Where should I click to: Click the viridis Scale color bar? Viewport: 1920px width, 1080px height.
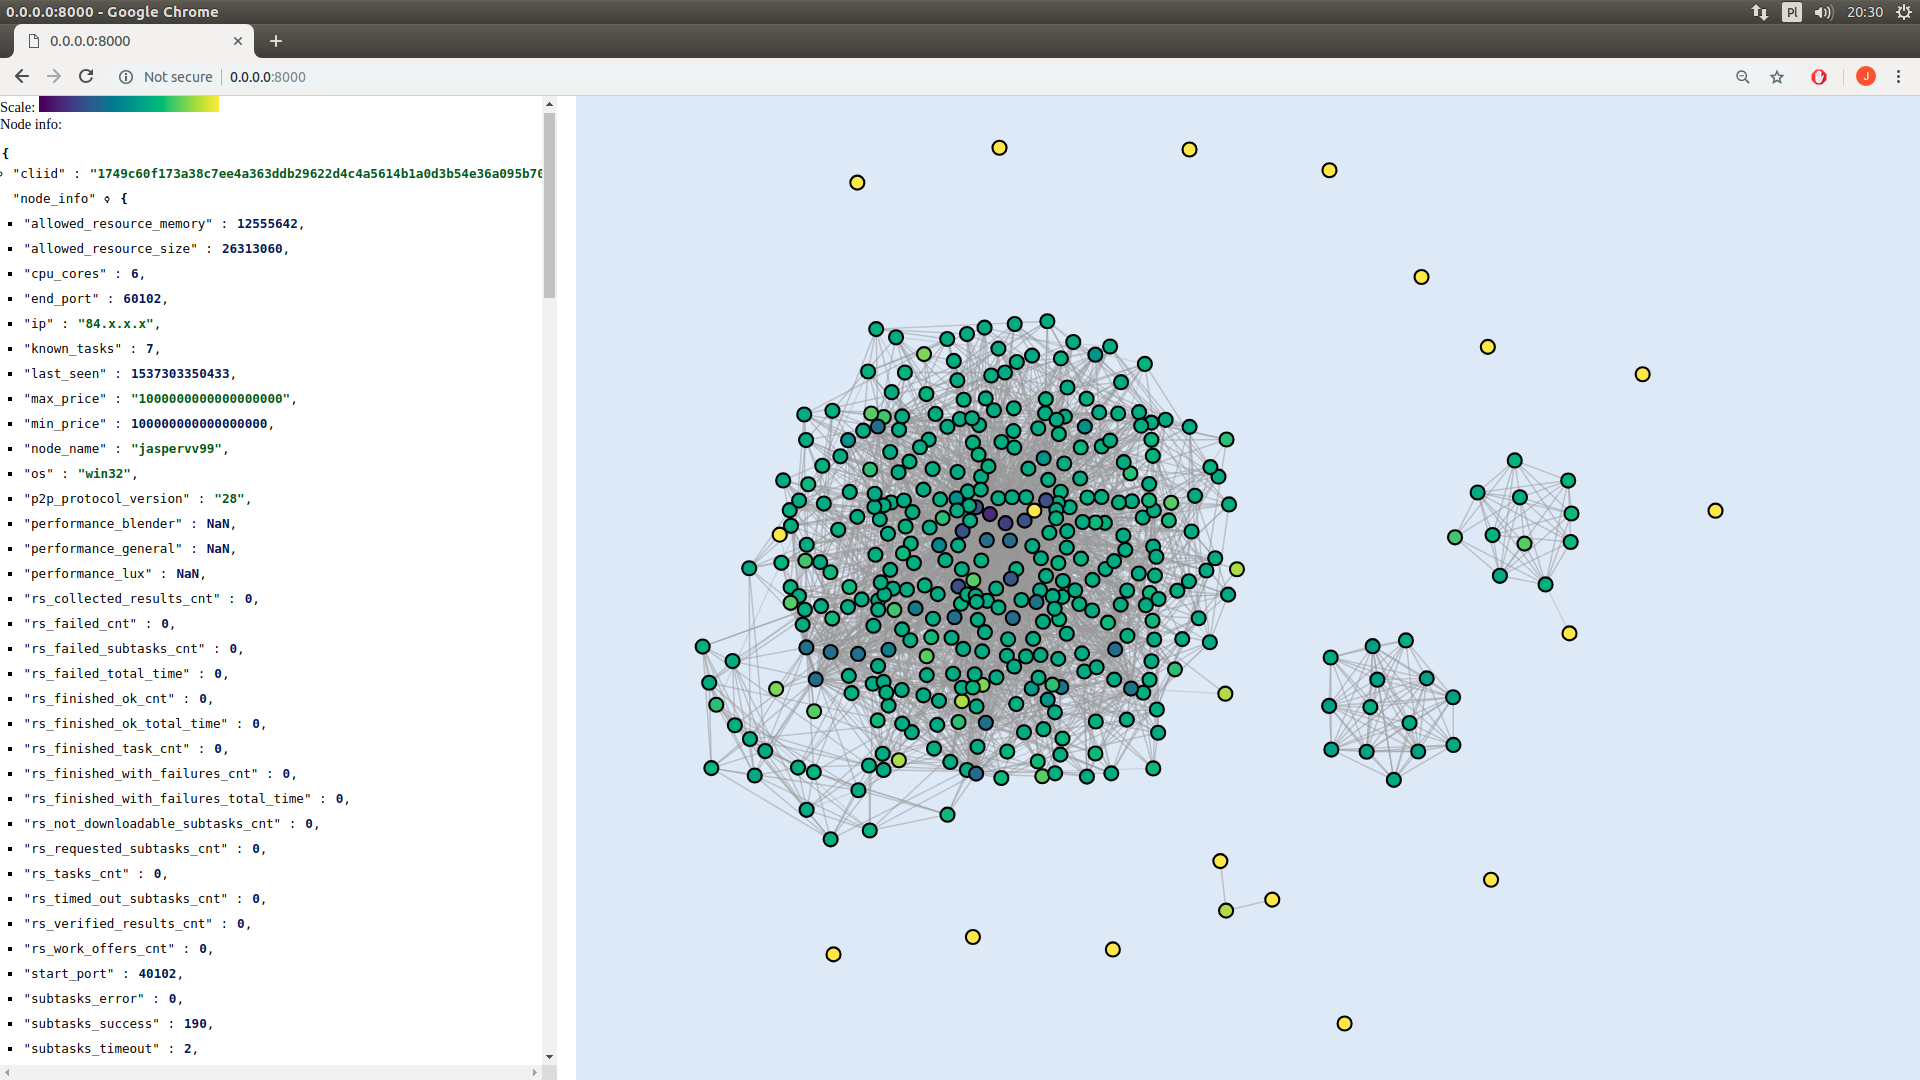(128, 104)
